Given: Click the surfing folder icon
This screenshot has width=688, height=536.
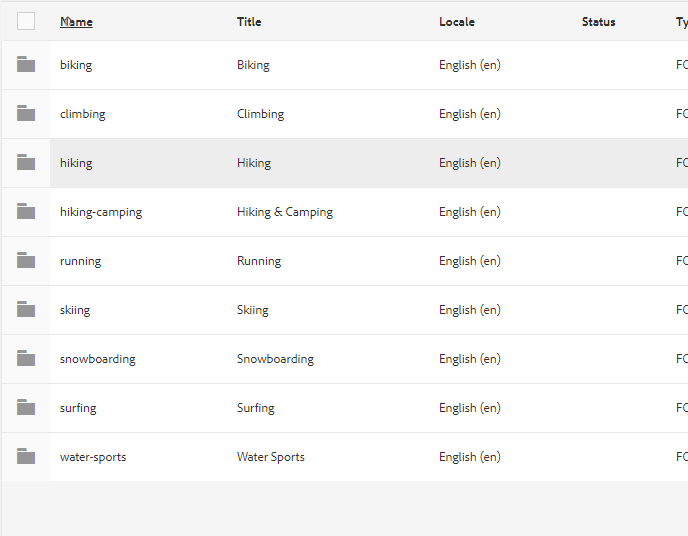Looking at the screenshot, I should [x=26, y=408].
